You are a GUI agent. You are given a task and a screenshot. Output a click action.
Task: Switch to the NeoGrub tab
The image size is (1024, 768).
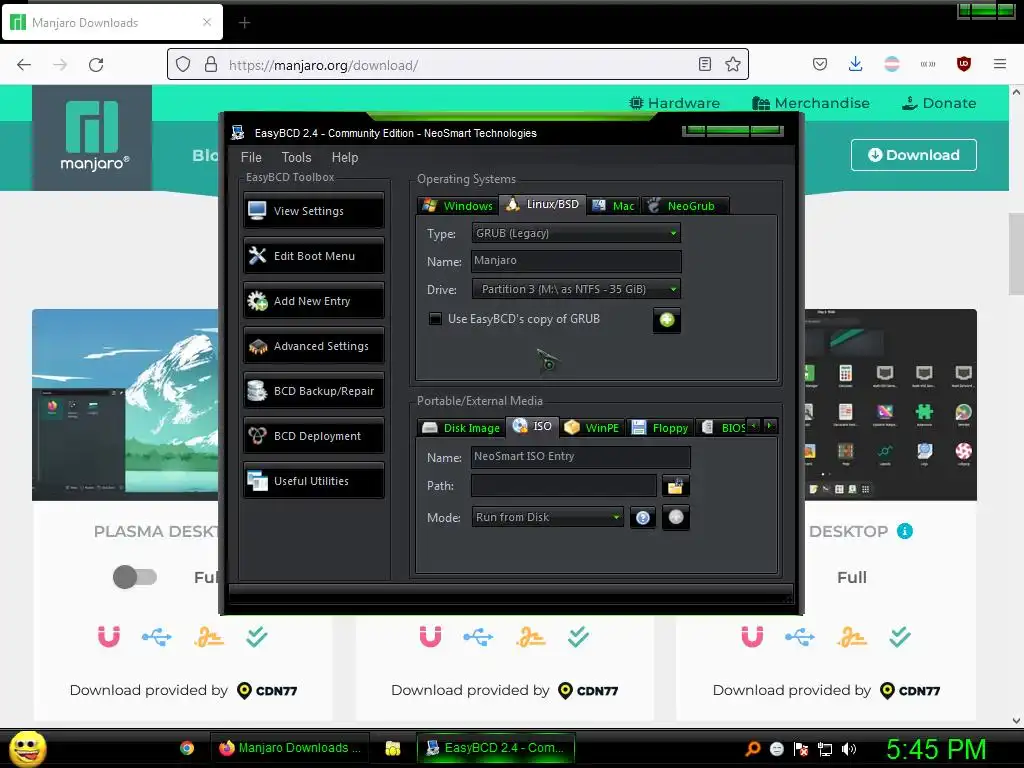click(x=685, y=206)
